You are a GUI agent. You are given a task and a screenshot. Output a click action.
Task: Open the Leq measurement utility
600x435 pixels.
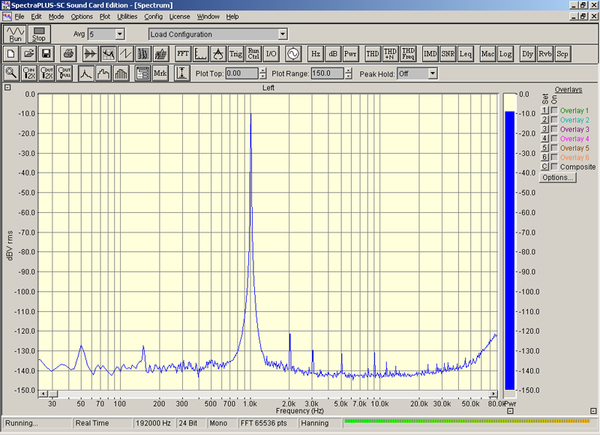pyautogui.click(x=465, y=54)
